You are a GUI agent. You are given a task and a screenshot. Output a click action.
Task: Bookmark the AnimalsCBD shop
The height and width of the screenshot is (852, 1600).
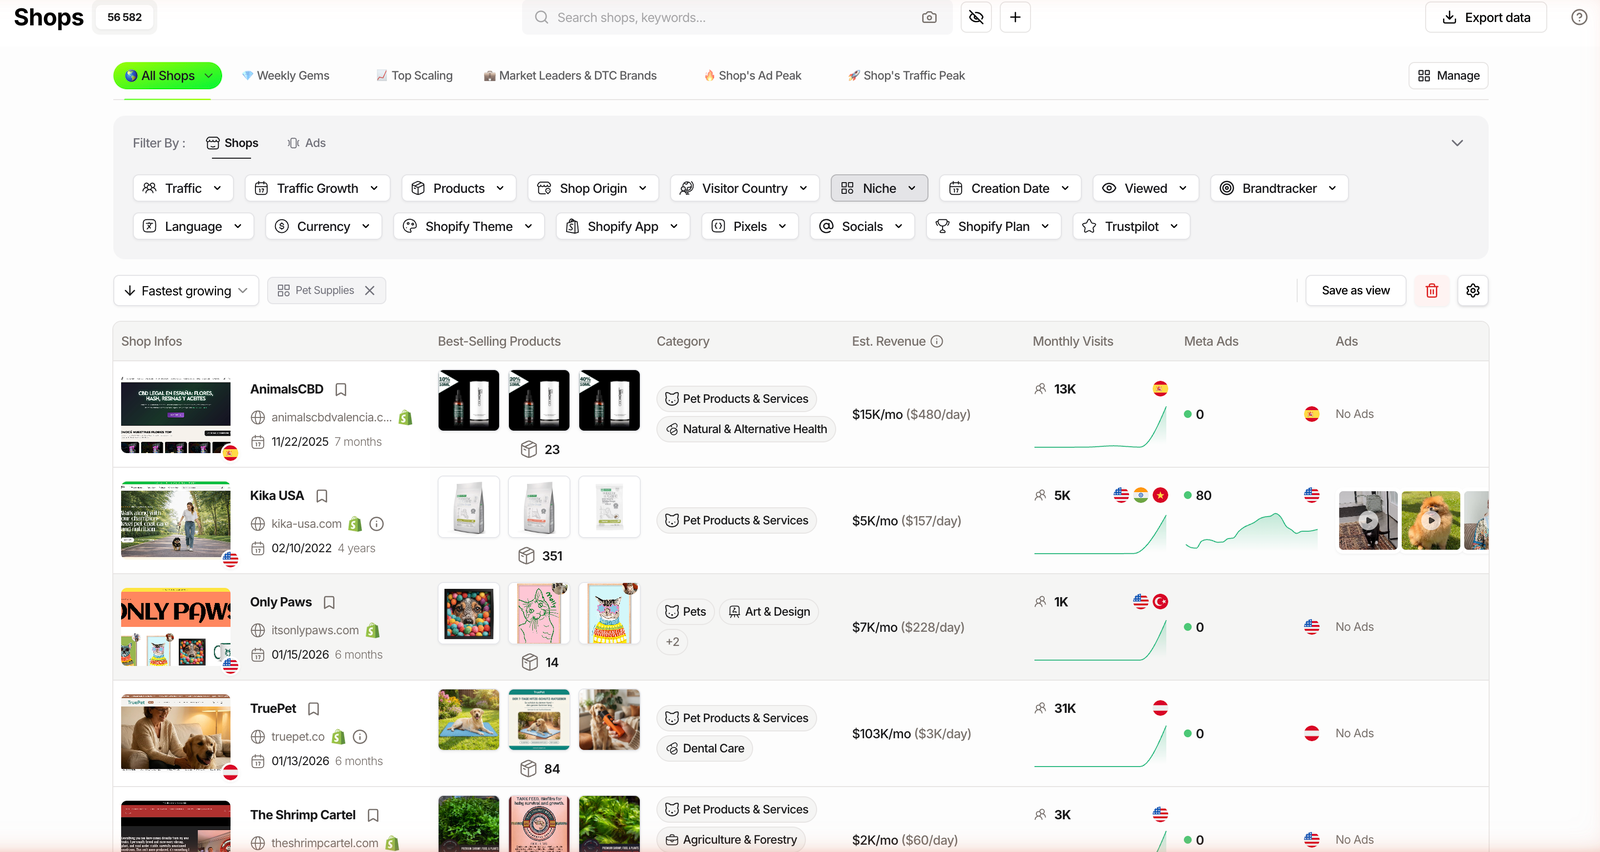341,390
